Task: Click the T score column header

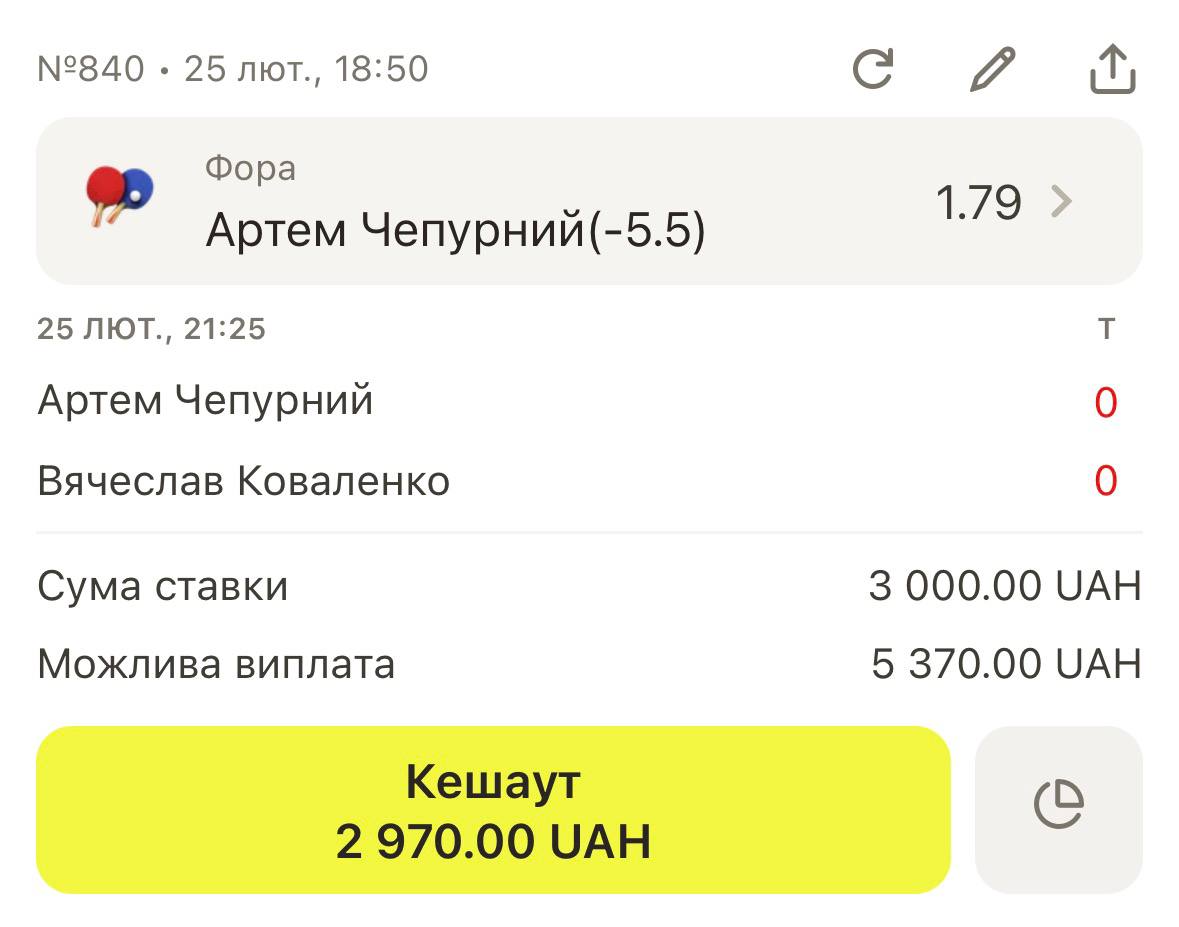Action: tap(1106, 329)
